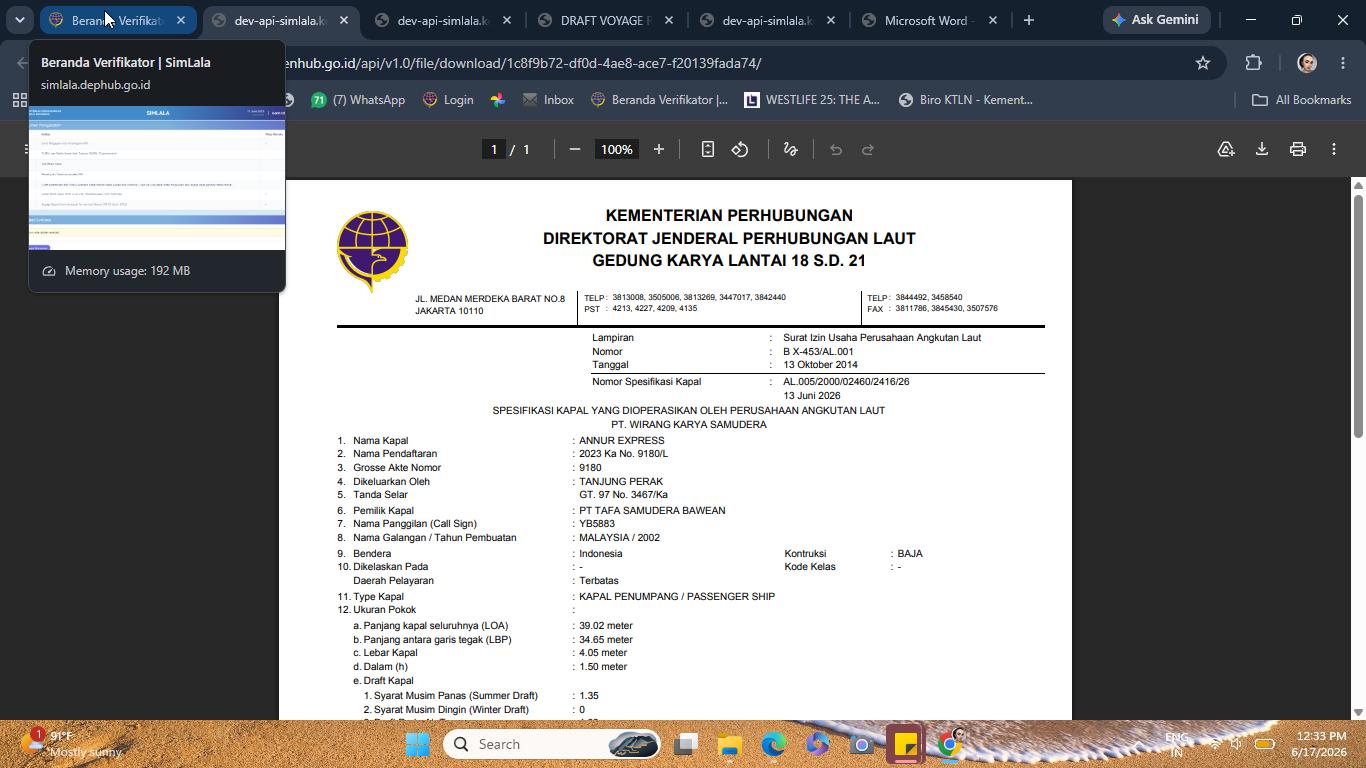Open the tab search dropdown chevron
The height and width of the screenshot is (768, 1366).
[19, 20]
